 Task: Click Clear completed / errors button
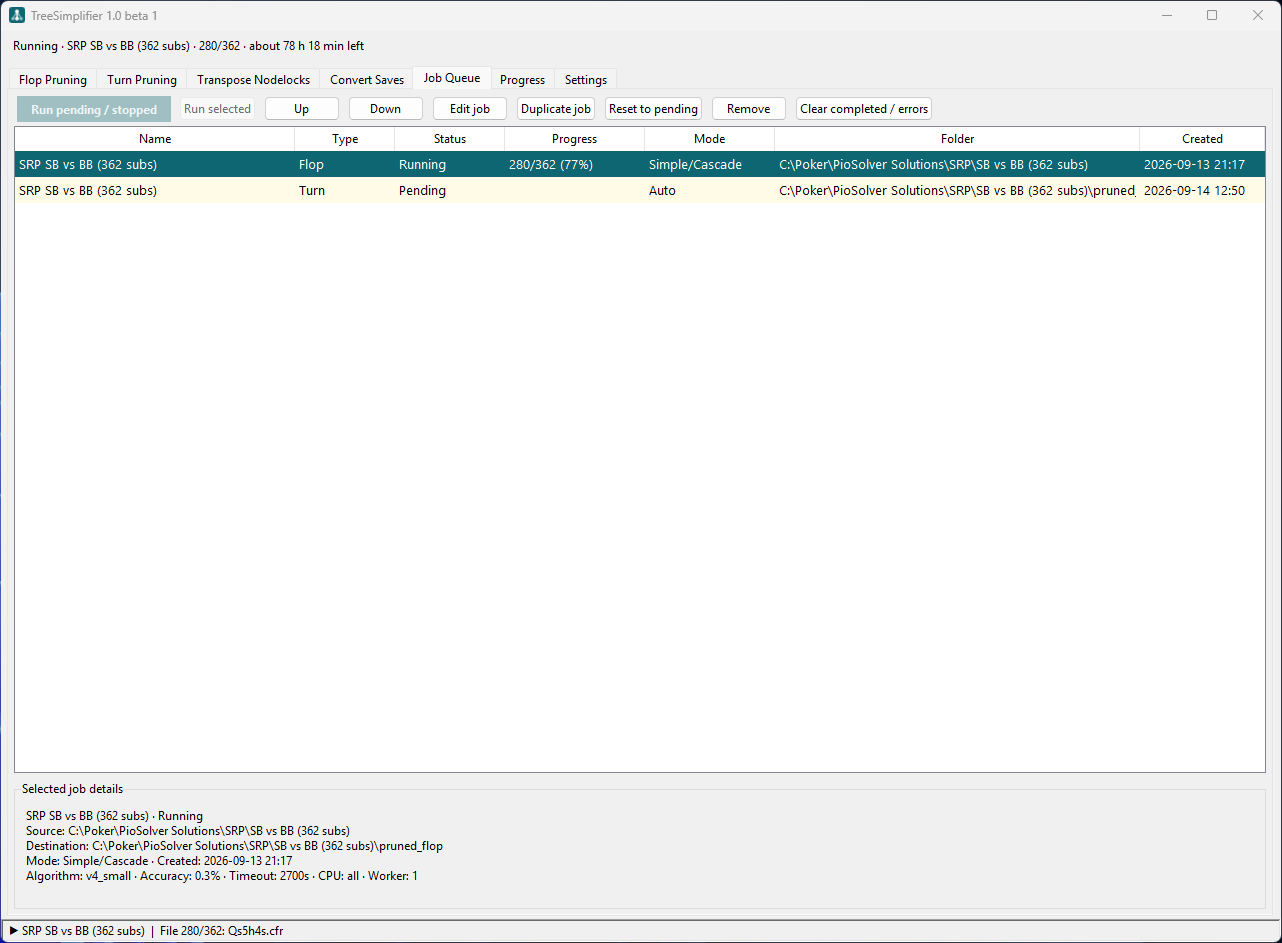(x=864, y=109)
